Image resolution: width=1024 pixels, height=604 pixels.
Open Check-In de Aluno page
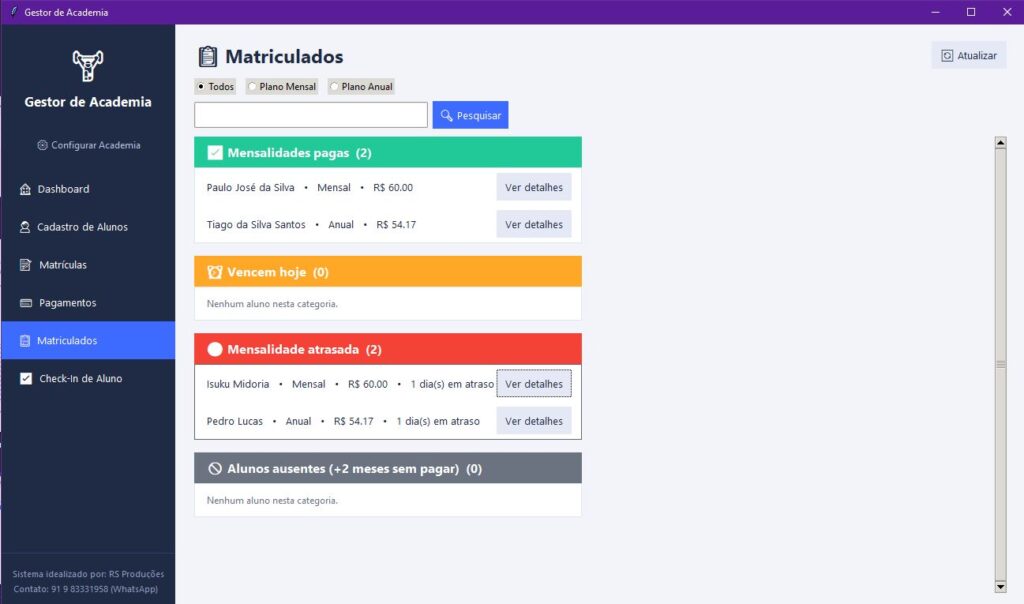click(x=88, y=379)
